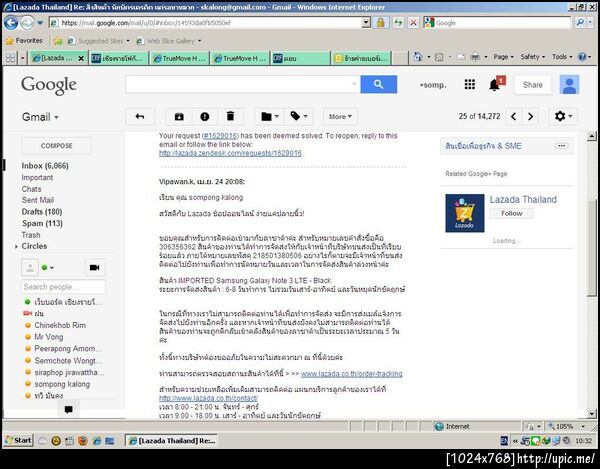Viewport: 600px width, 469px height.
Task: Click the chat speech bubble icon
Action: (x=68, y=409)
